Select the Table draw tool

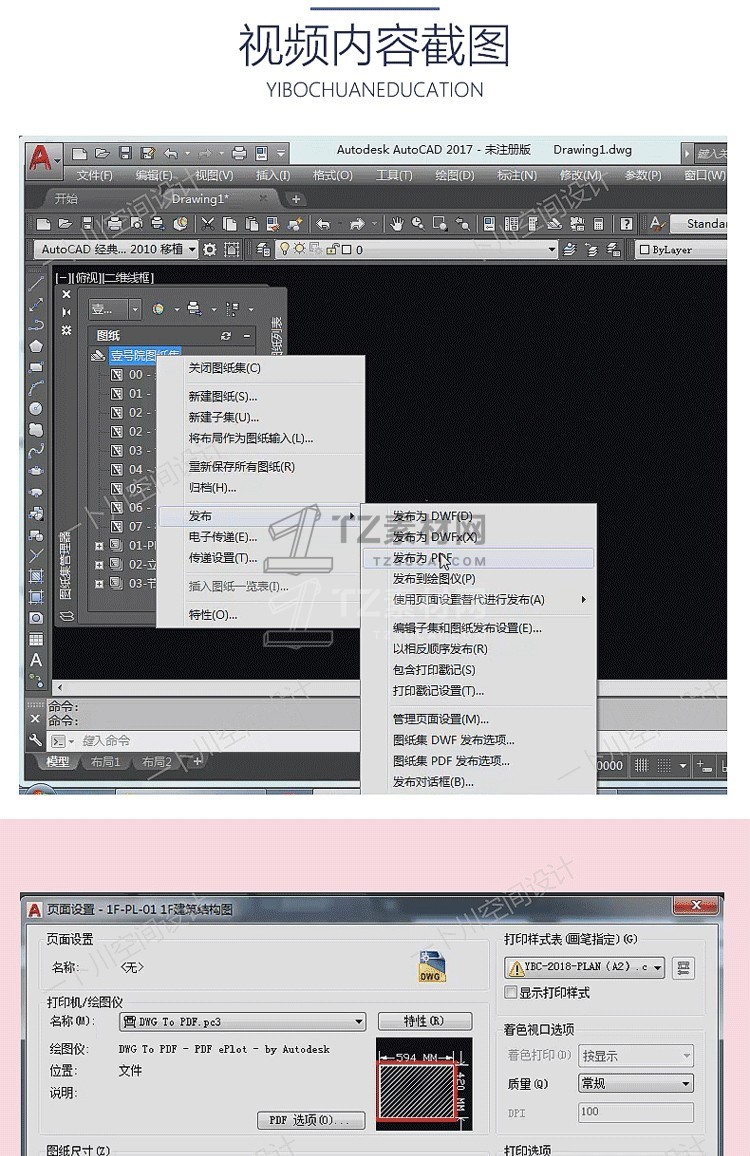point(35,639)
